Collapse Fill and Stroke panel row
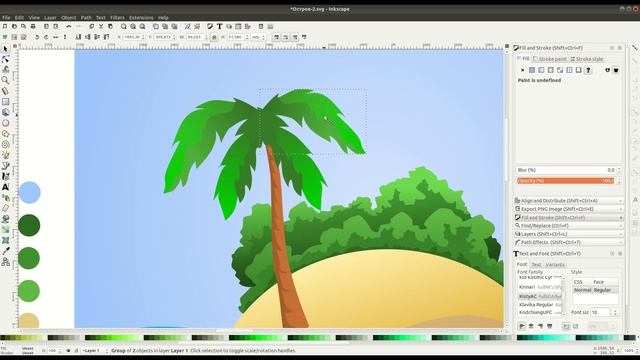The image size is (640, 360). point(569,218)
